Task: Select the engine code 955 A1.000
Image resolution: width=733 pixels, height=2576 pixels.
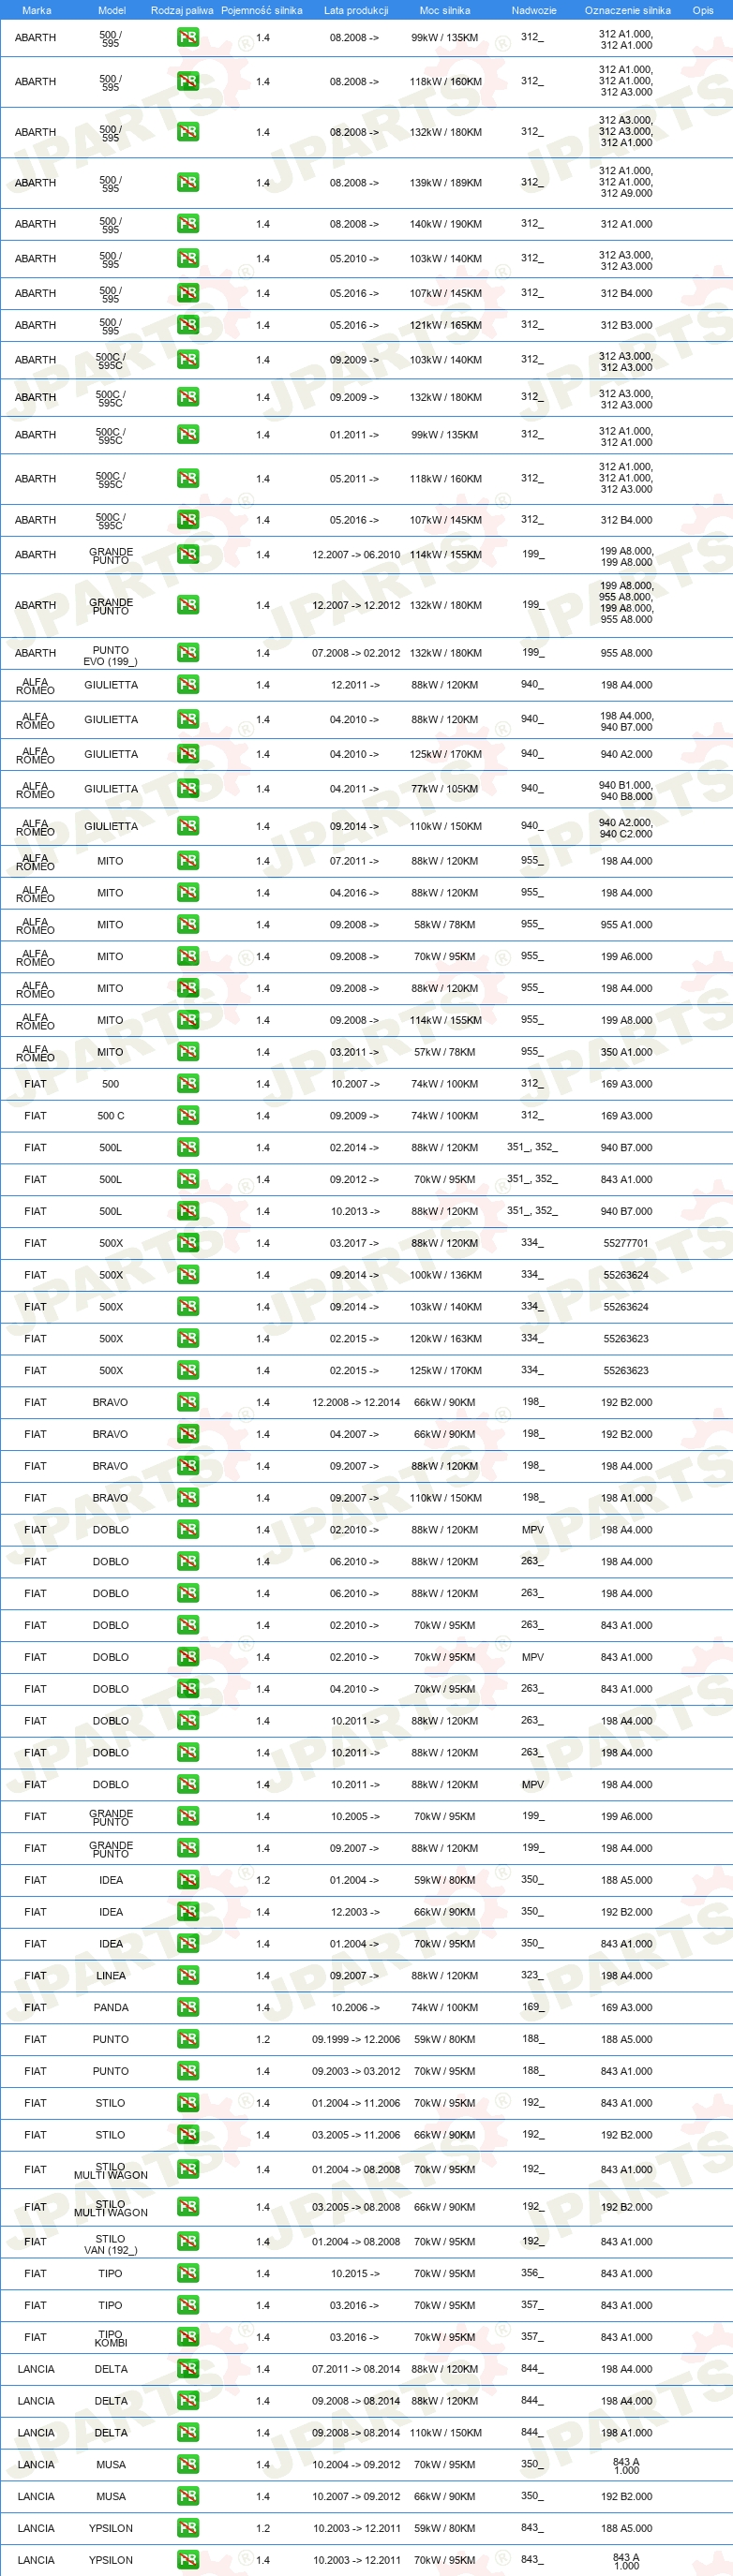Action: pyautogui.click(x=626, y=925)
